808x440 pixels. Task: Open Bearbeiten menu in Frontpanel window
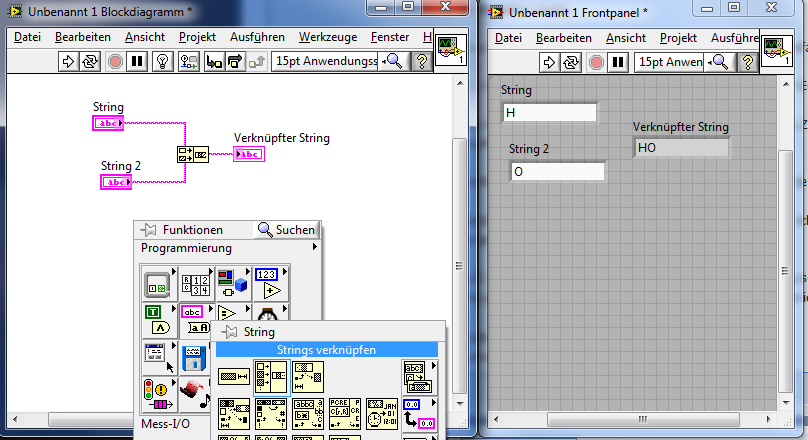[563, 38]
